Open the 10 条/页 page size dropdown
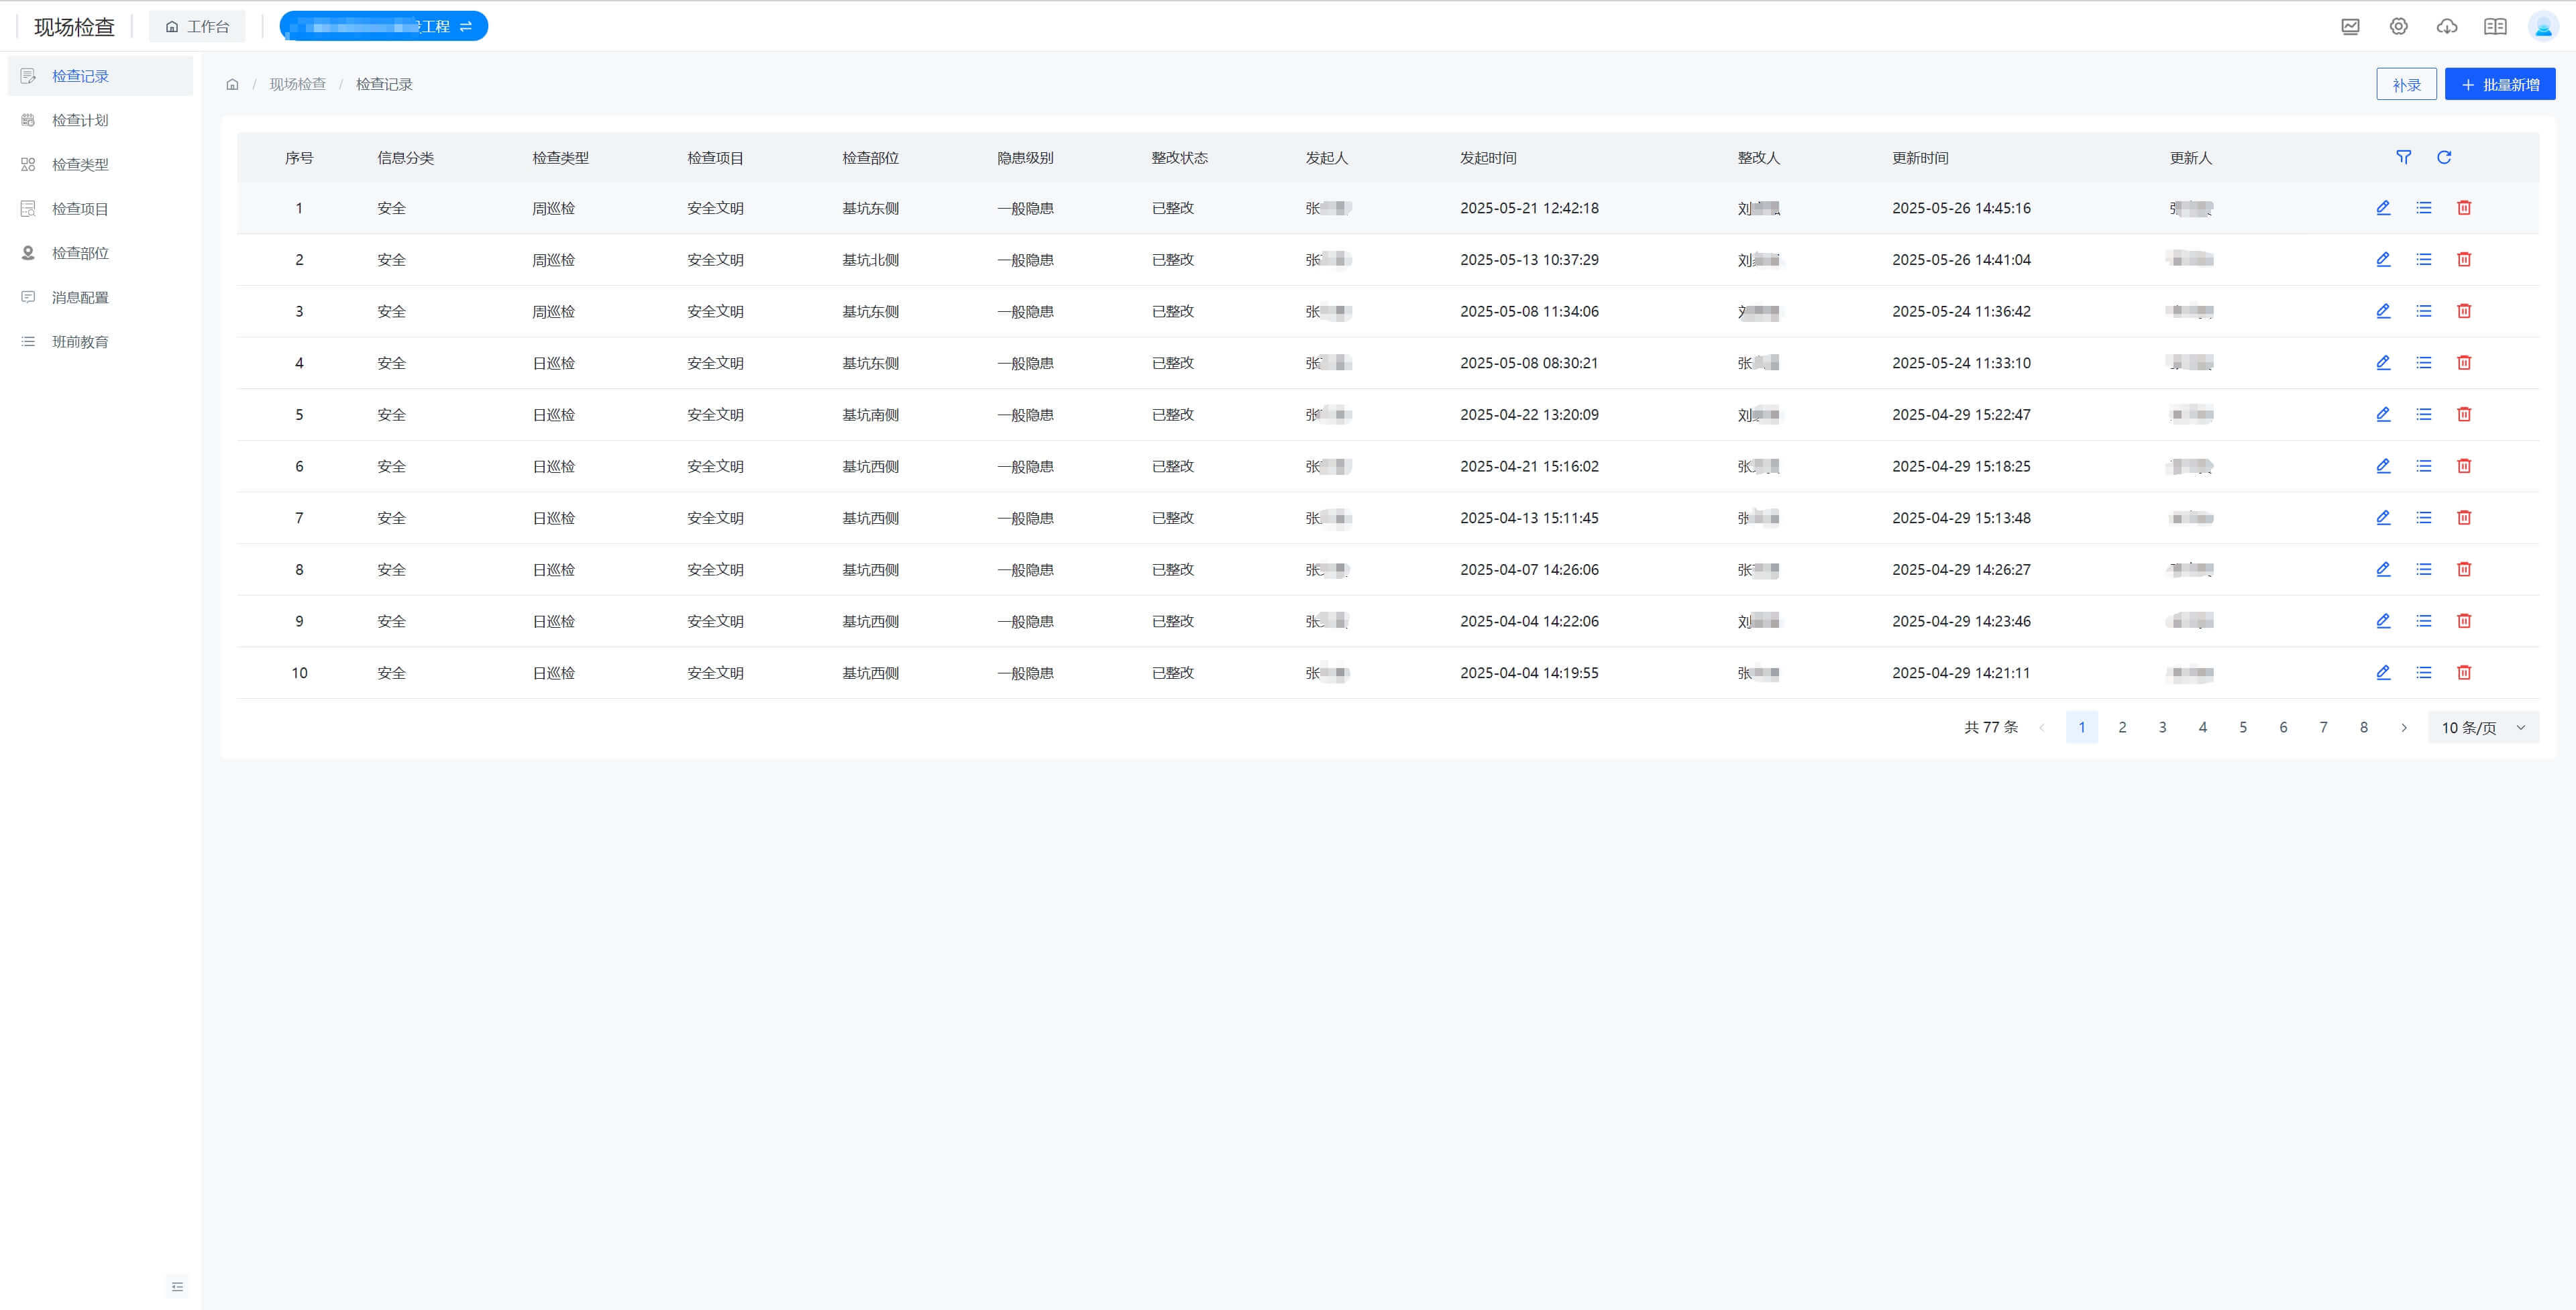The width and height of the screenshot is (2576, 1310). [x=2482, y=727]
